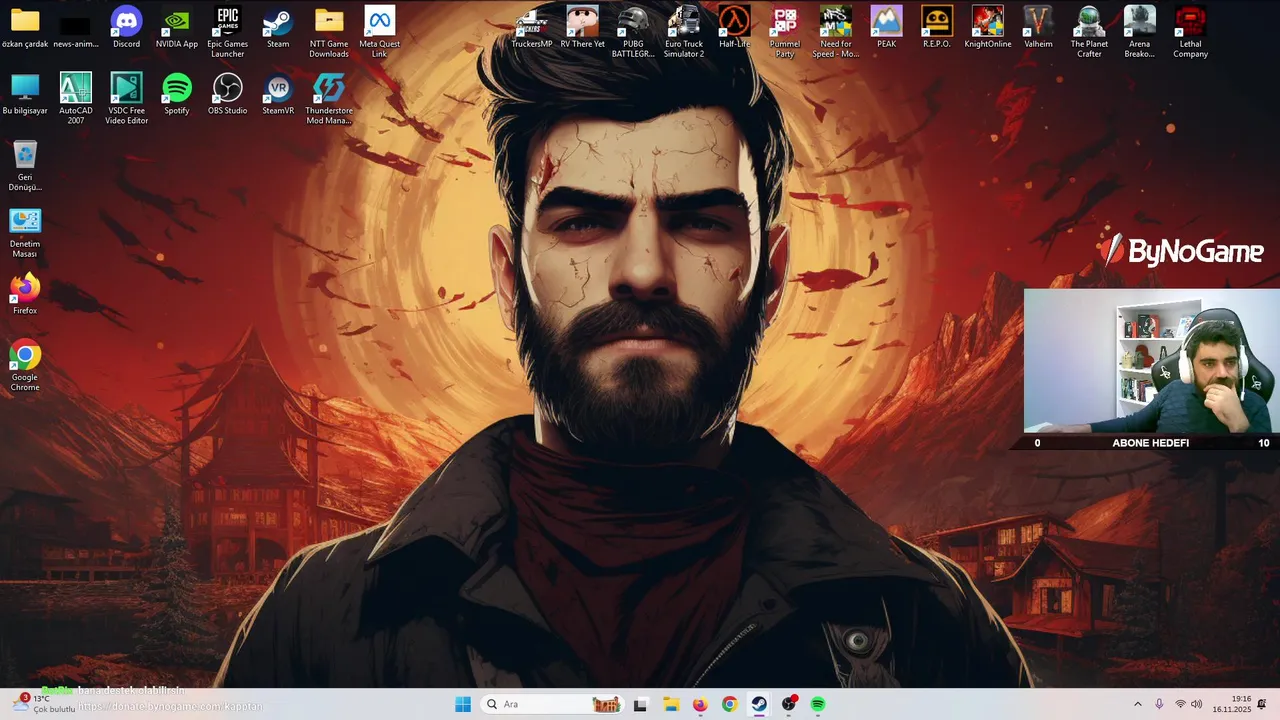Image resolution: width=1280 pixels, height=720 pixels.
Task: Open File Explorer from the taskbar
Action: (670, 704)
